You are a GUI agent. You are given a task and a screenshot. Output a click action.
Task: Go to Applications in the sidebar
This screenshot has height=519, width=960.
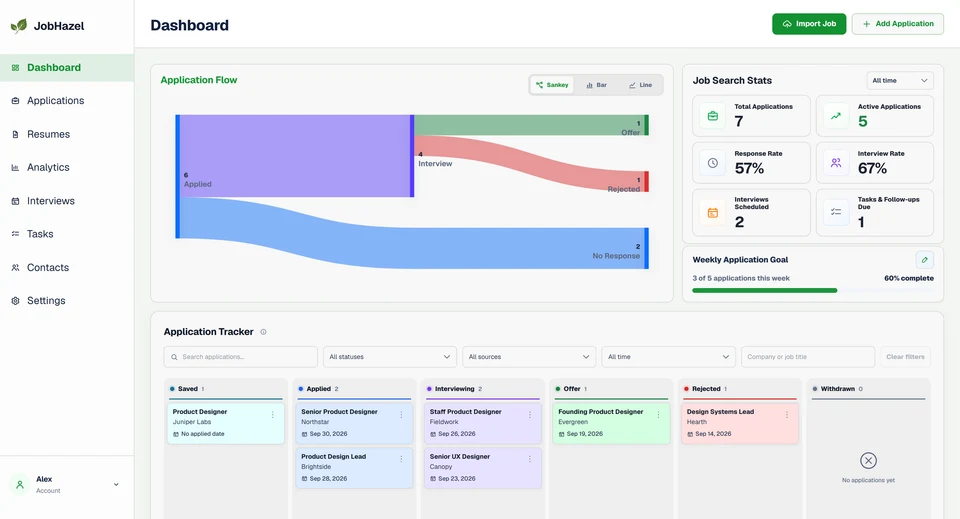click(x=67, y=101)
